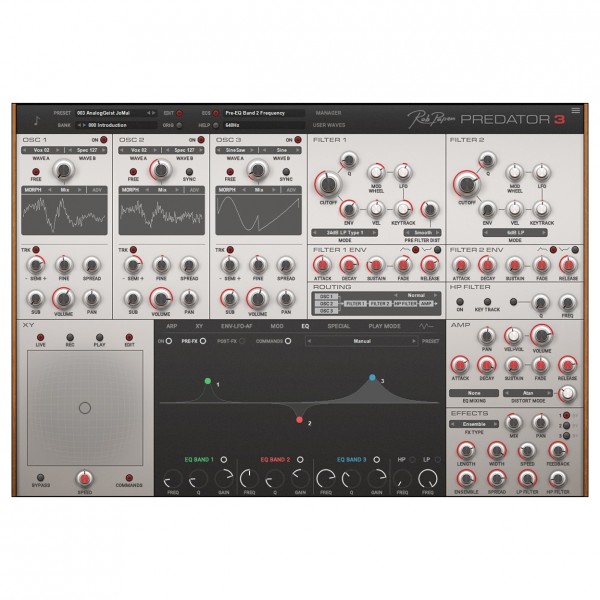Enable HP Filter KEY TRACK
The height and width of the screenshot is (600, 600).
pos(487,302)
